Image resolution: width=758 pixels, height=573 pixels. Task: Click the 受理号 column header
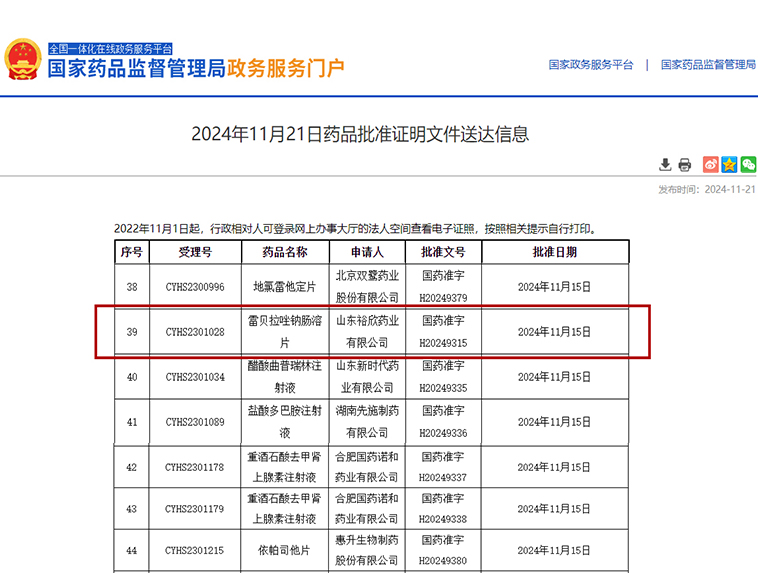click(x=195, y=253)
